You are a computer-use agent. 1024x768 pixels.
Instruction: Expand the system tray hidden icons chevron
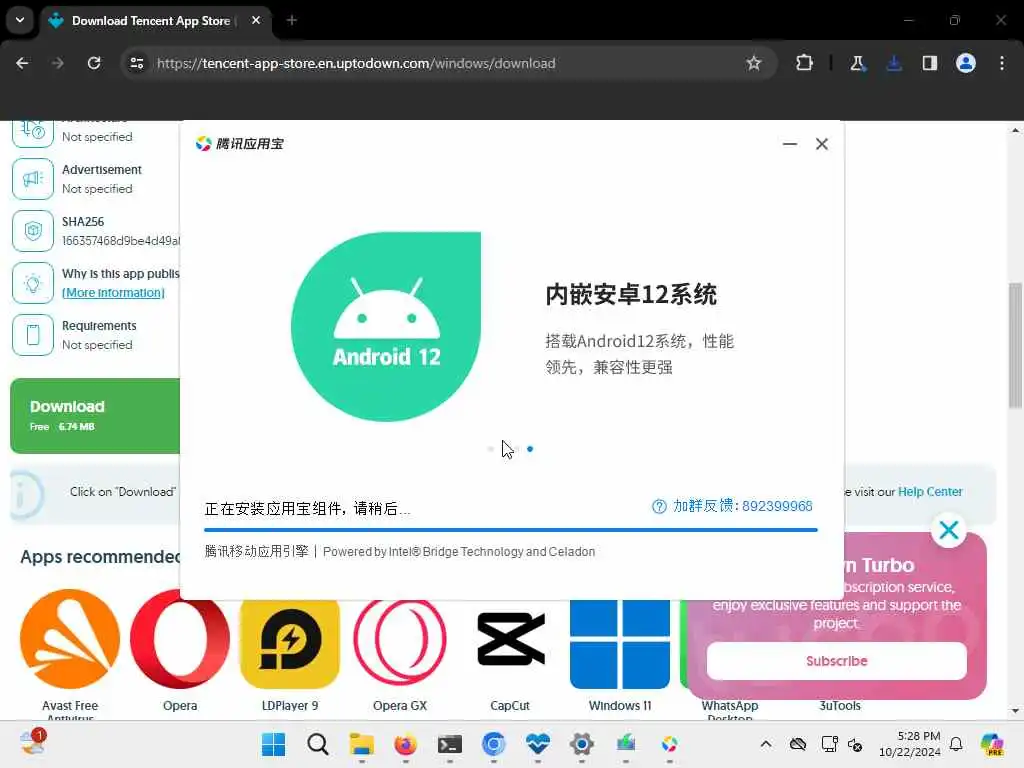coord(766,744)
